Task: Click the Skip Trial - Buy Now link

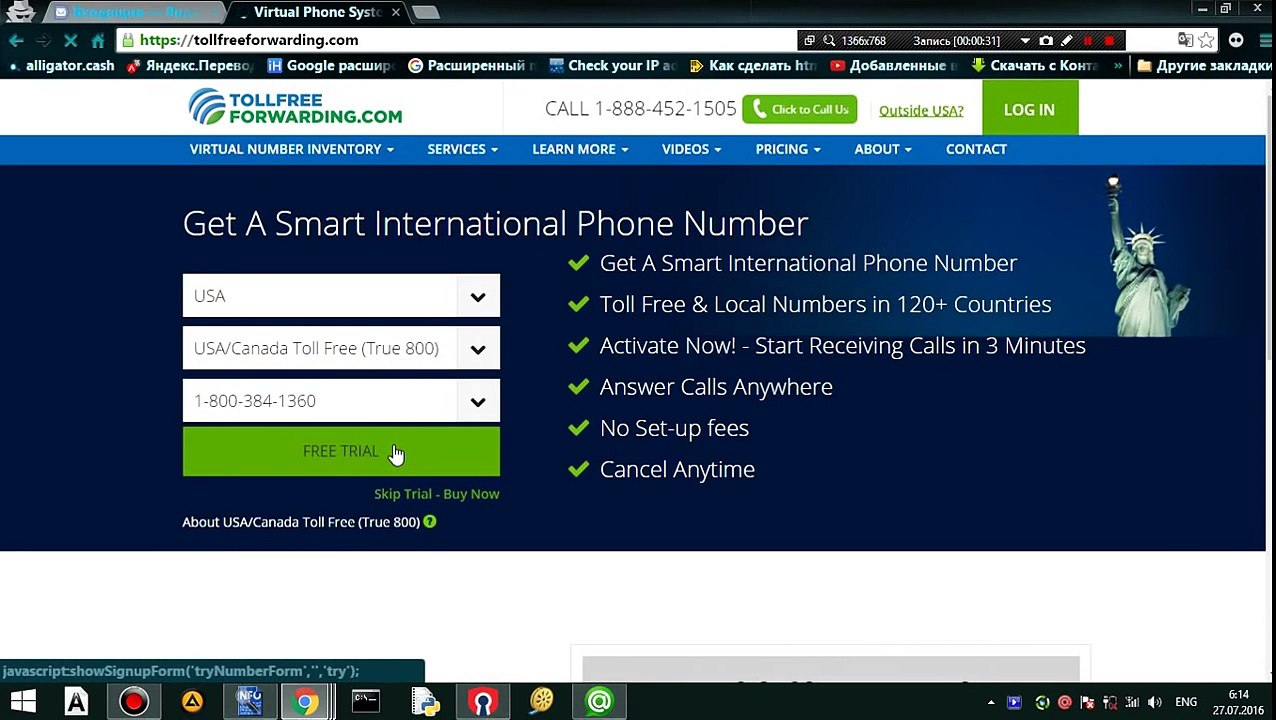Action: (x=437, y=494)
